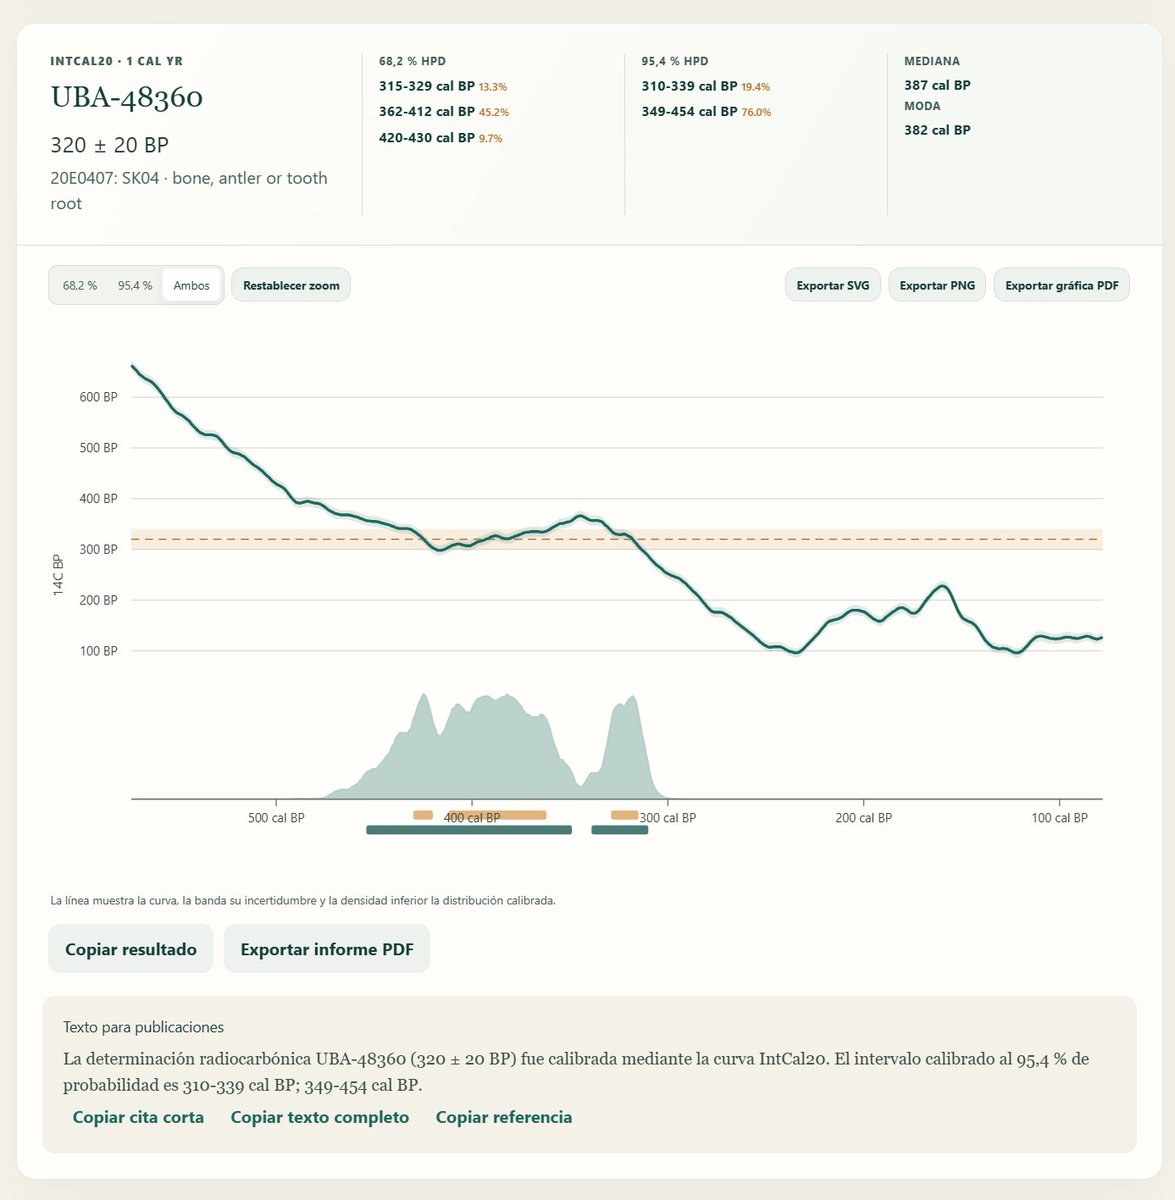The height and width of the screenshot is (1200, 1175).
Task: Switch to the Ambos range view
Action: [191, 285]
